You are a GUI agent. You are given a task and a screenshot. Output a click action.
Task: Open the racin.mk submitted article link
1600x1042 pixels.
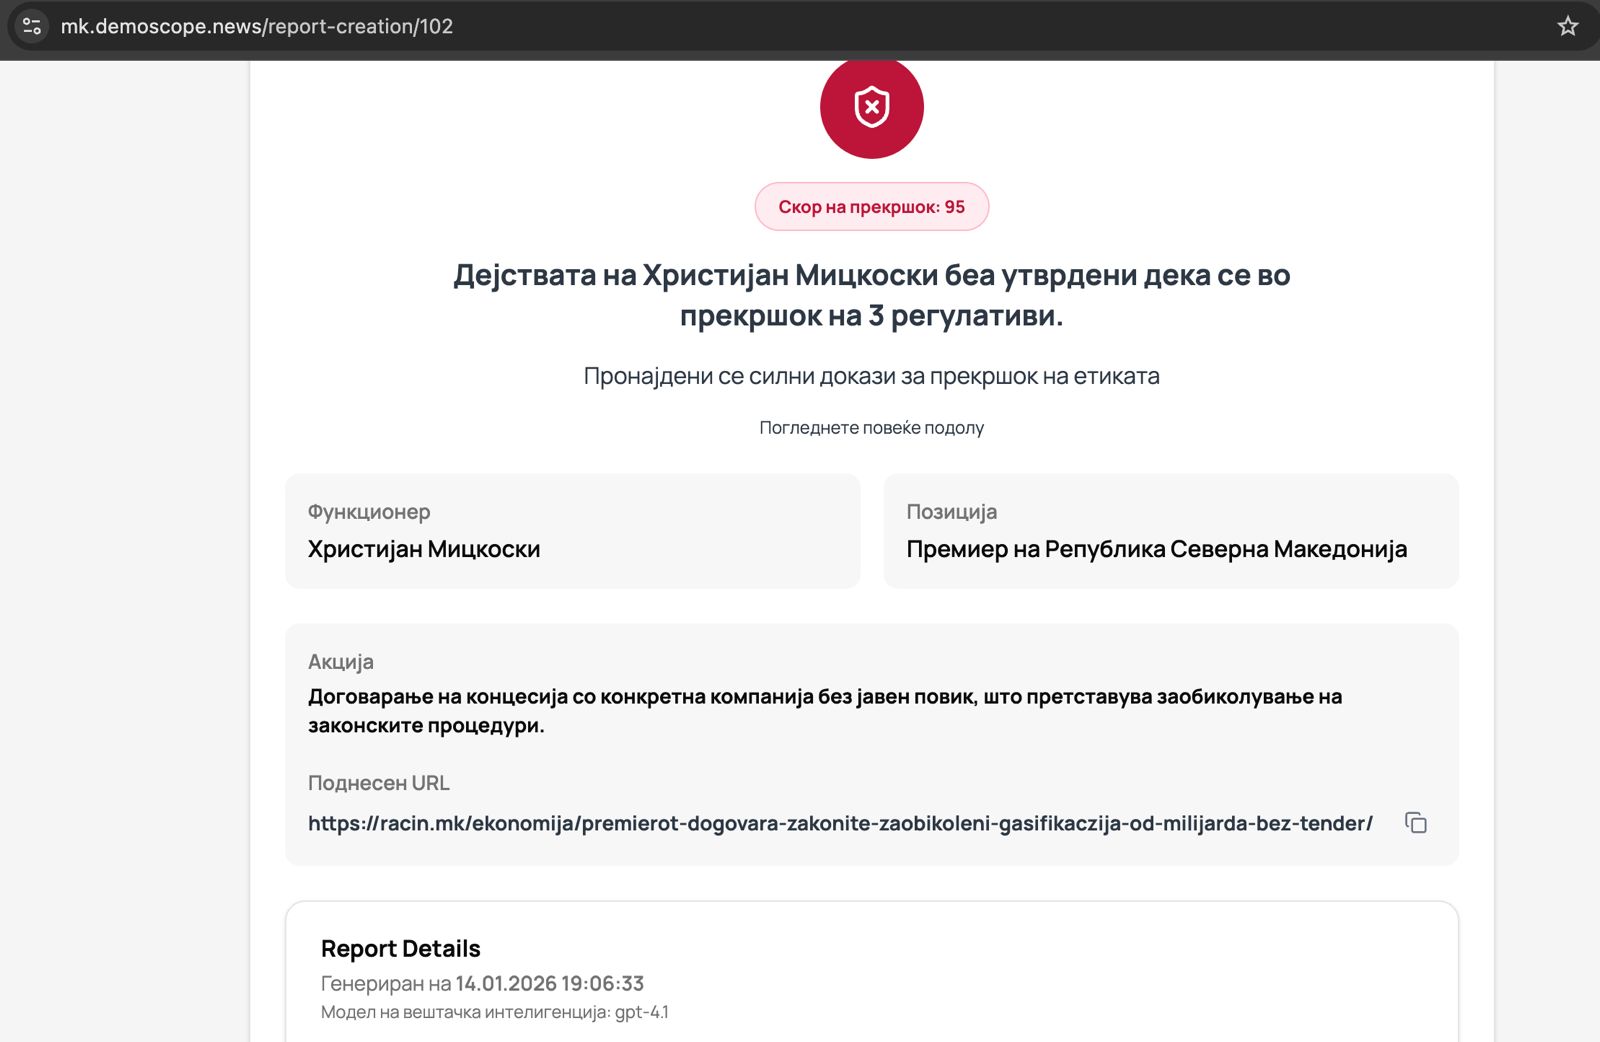(x=840, y=823)
